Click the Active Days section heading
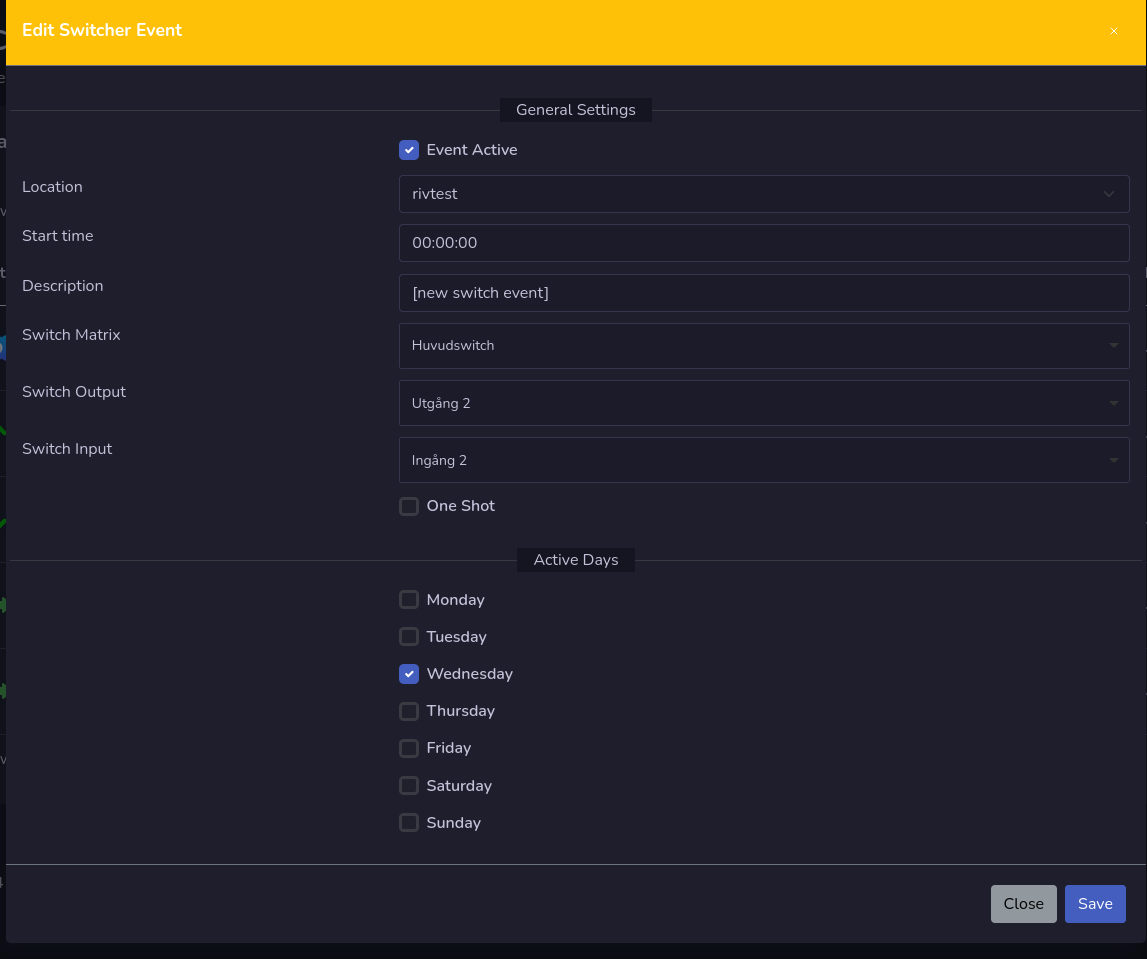The image size is (1147, 959). [x=576, y=560]
